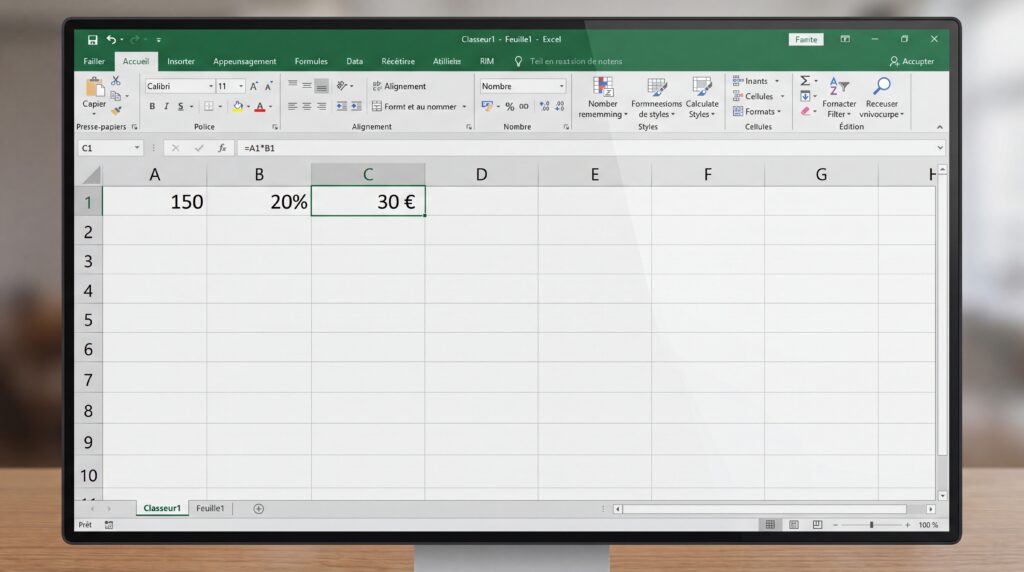Click the top vertical align icon
This screenshot has width=1024, height=572.
click(x=293, y=85)
